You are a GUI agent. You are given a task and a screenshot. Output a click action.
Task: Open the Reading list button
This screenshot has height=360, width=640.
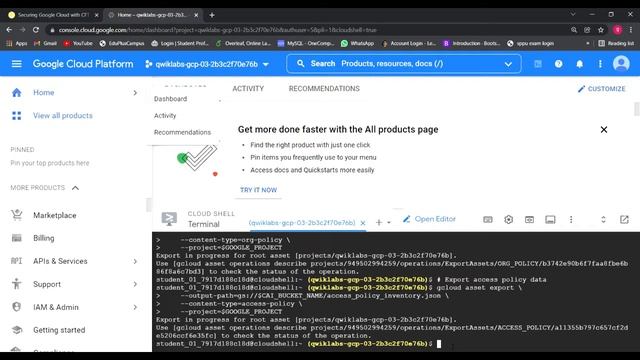[616, 43]
